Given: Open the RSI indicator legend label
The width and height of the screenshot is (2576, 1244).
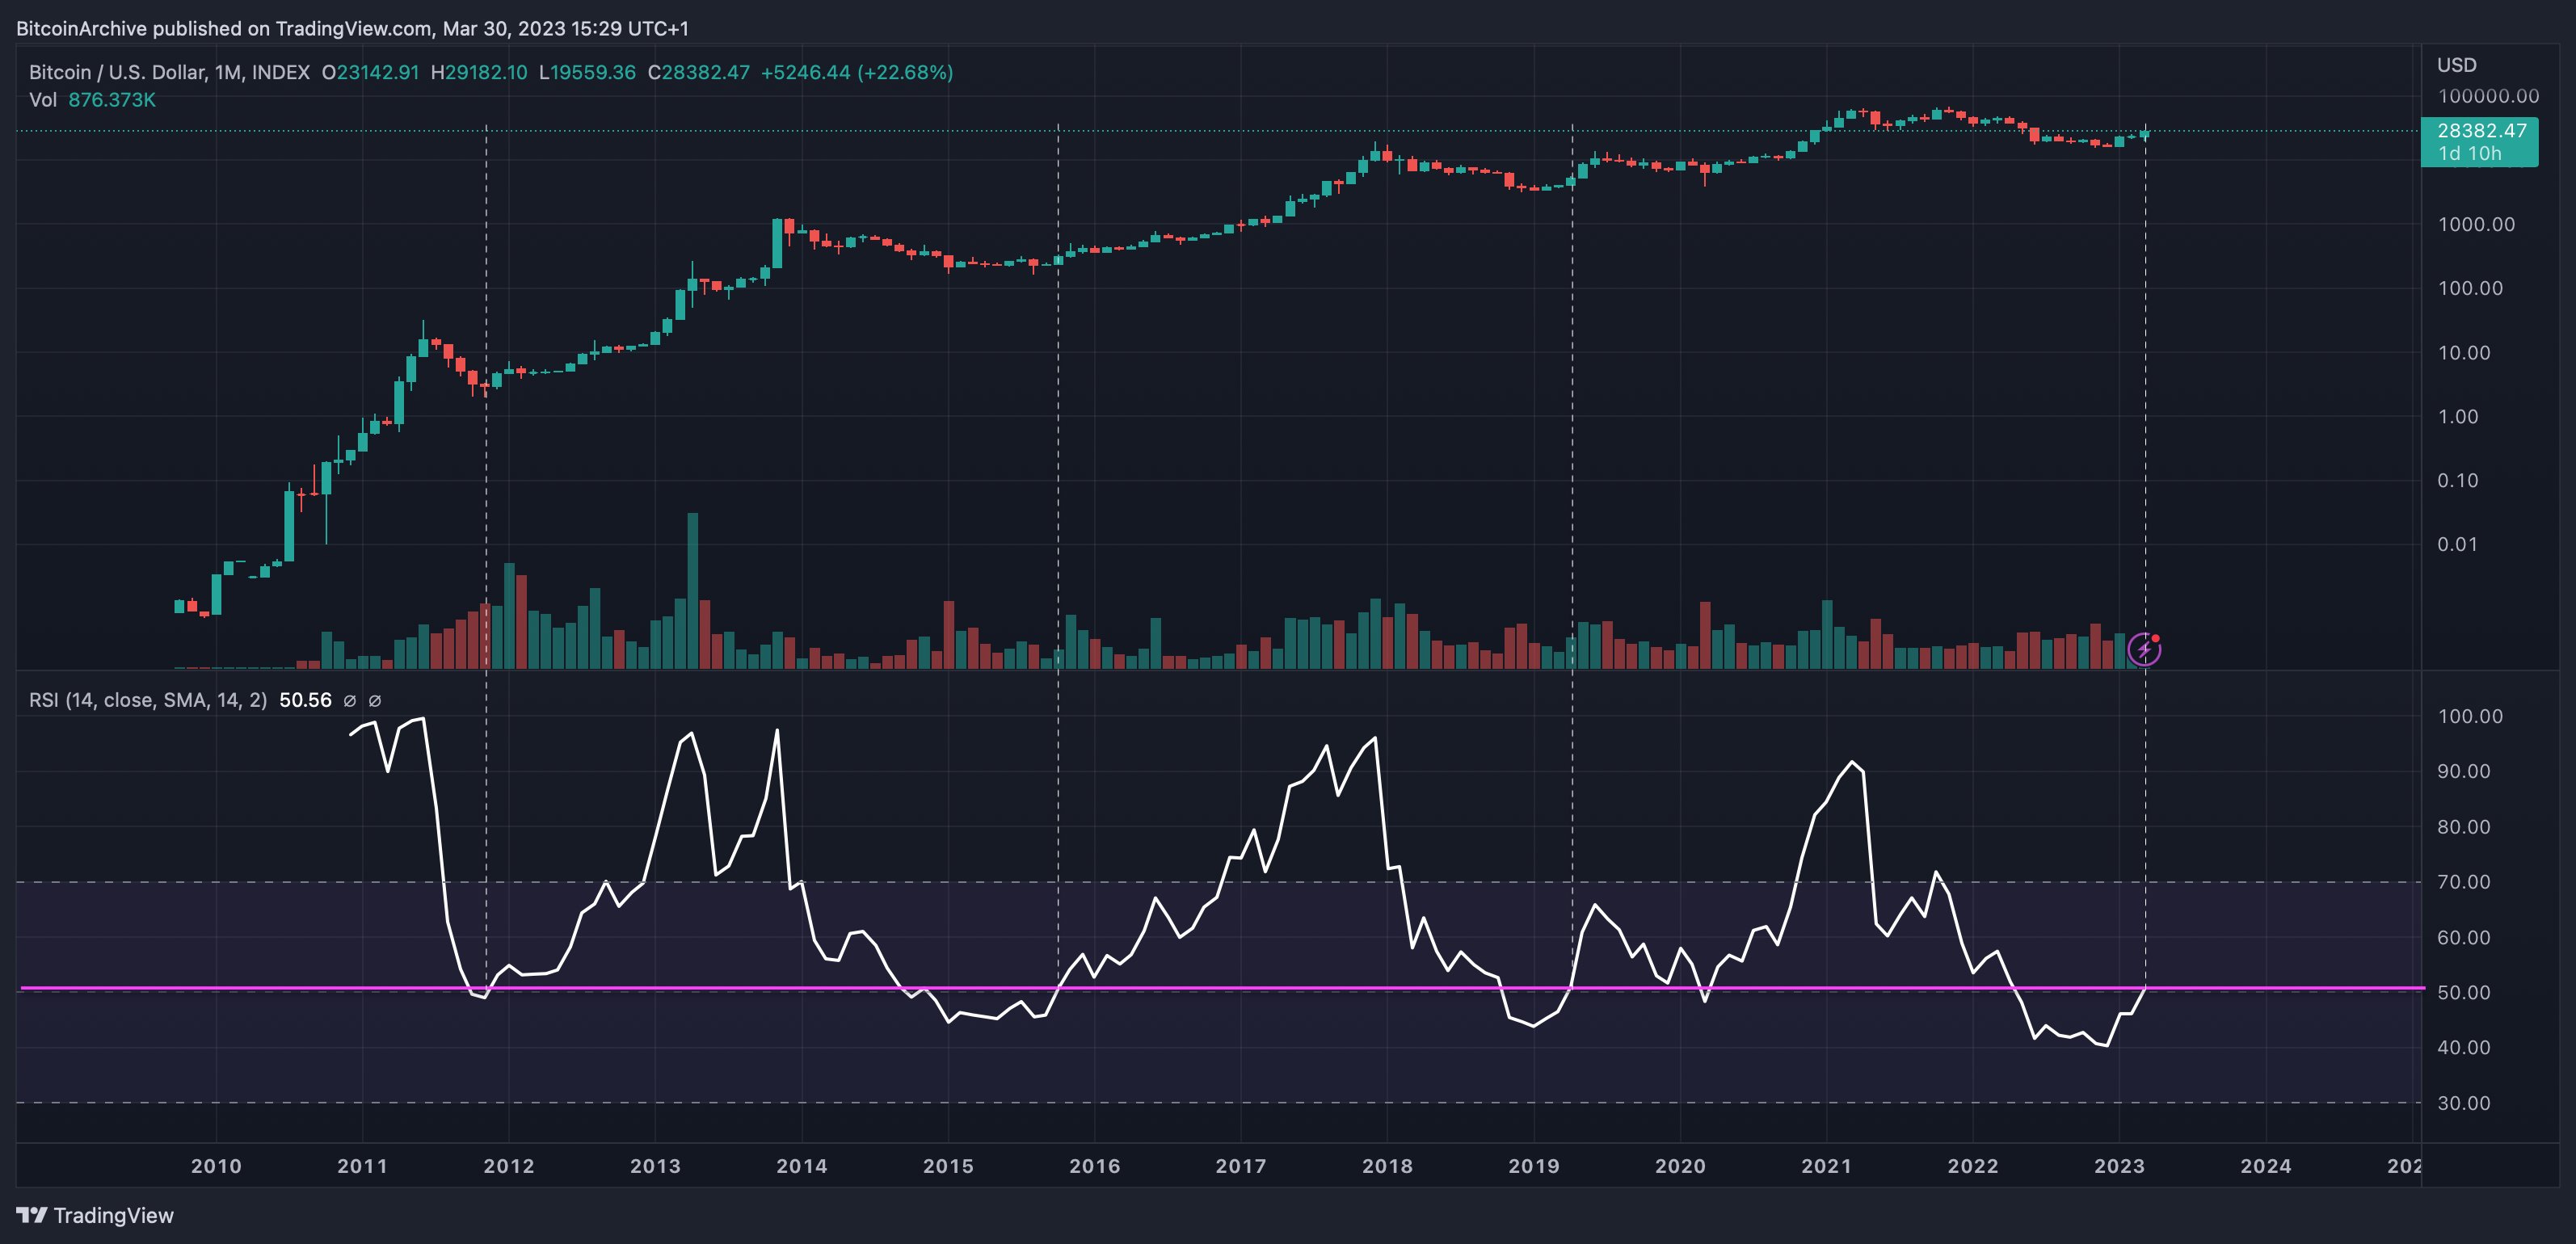Looking at the screenshot, I should click(147, 700).
